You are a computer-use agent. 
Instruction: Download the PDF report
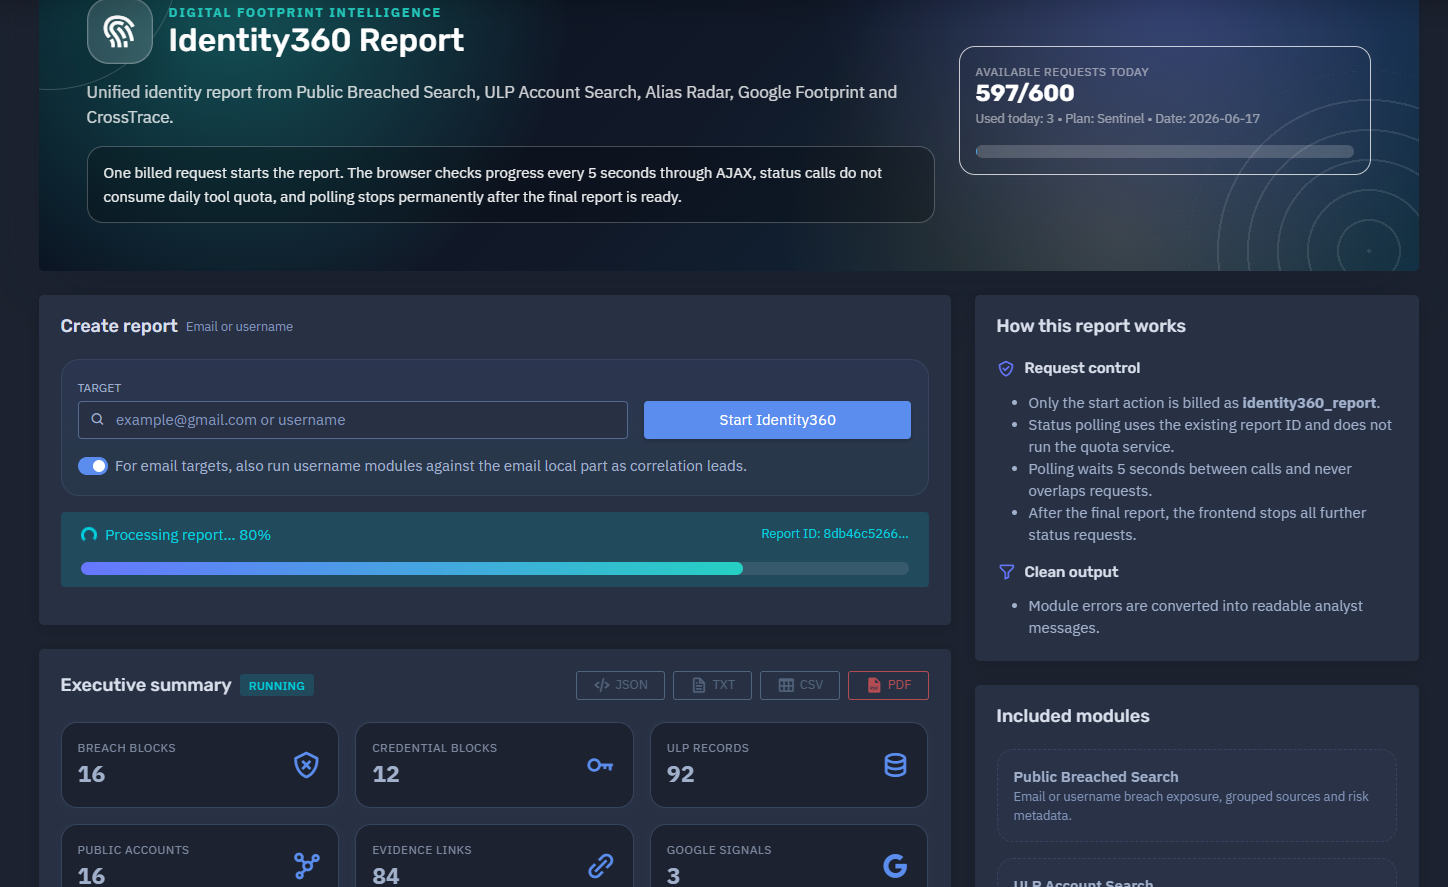pos(888,685)
